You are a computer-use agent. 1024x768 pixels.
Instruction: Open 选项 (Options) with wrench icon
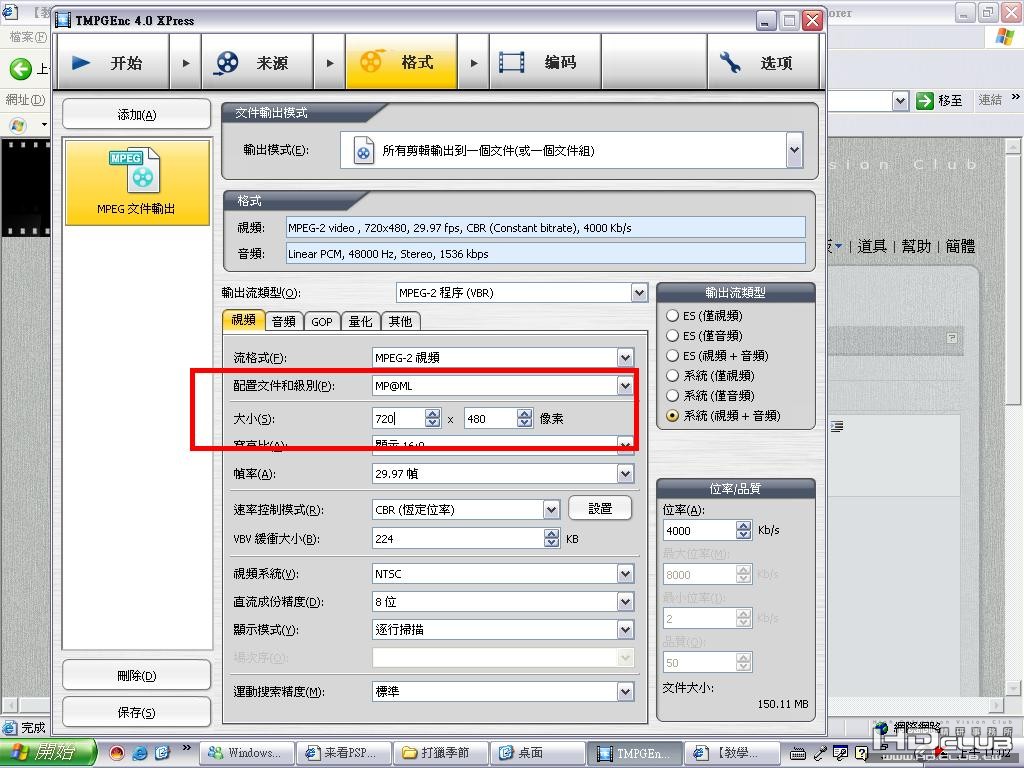point(763,63)
